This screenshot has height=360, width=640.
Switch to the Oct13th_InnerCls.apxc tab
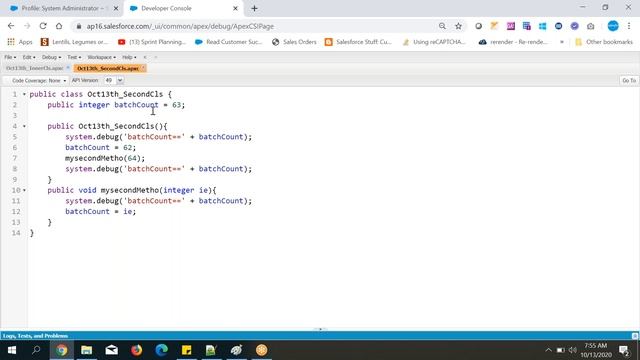pyautogui.click(x=35, y=68)
